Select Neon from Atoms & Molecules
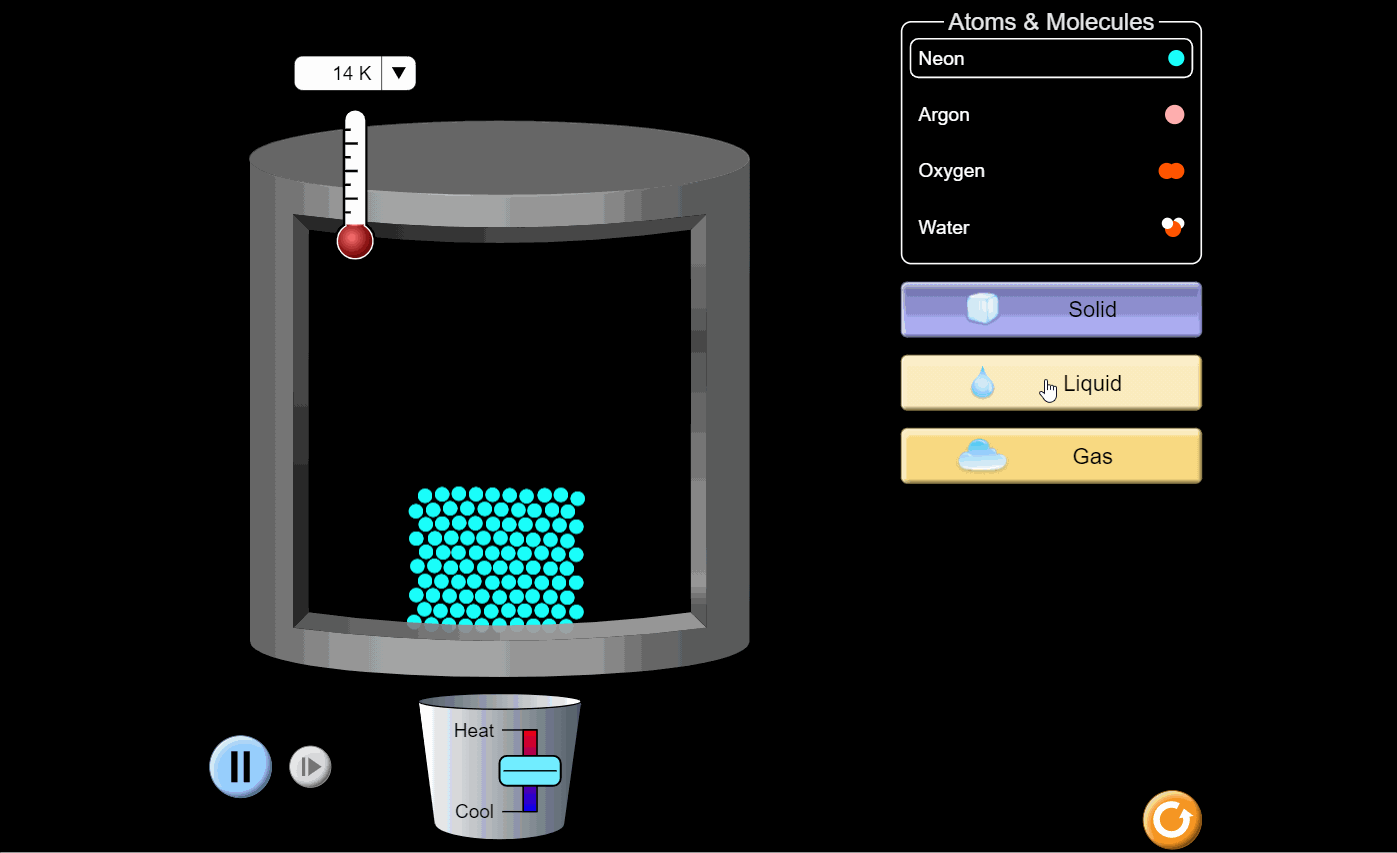This screenshot has width=1397, height=853. (1051, 58)
